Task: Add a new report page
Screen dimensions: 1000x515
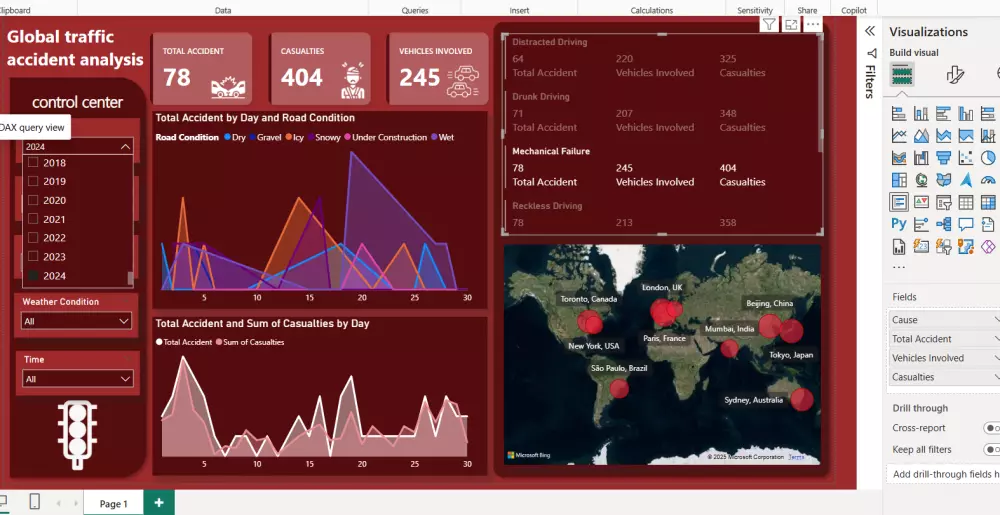Action: (x=159, y=503)
